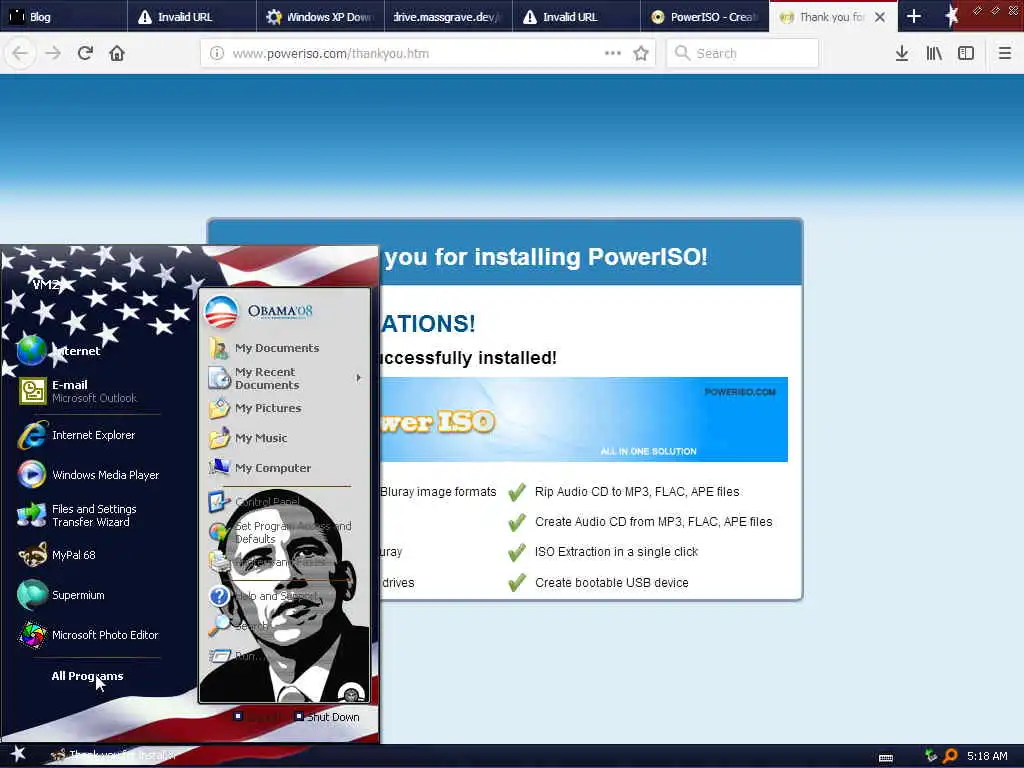Switch to PowerISO - Create tab

point(705,17)
